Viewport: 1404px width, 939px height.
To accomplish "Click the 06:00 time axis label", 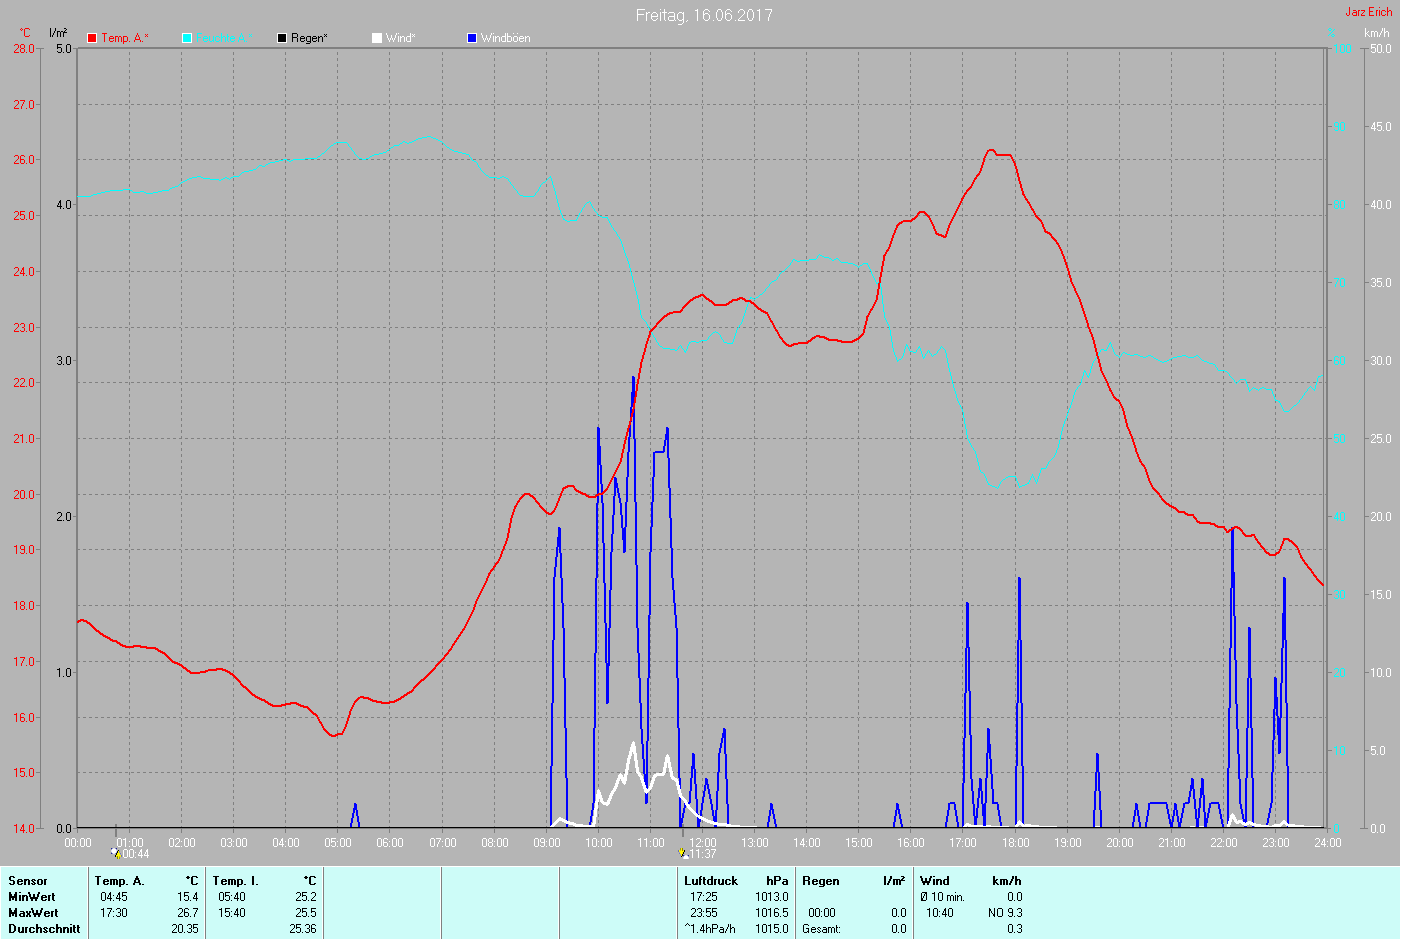I will (390, 843).
